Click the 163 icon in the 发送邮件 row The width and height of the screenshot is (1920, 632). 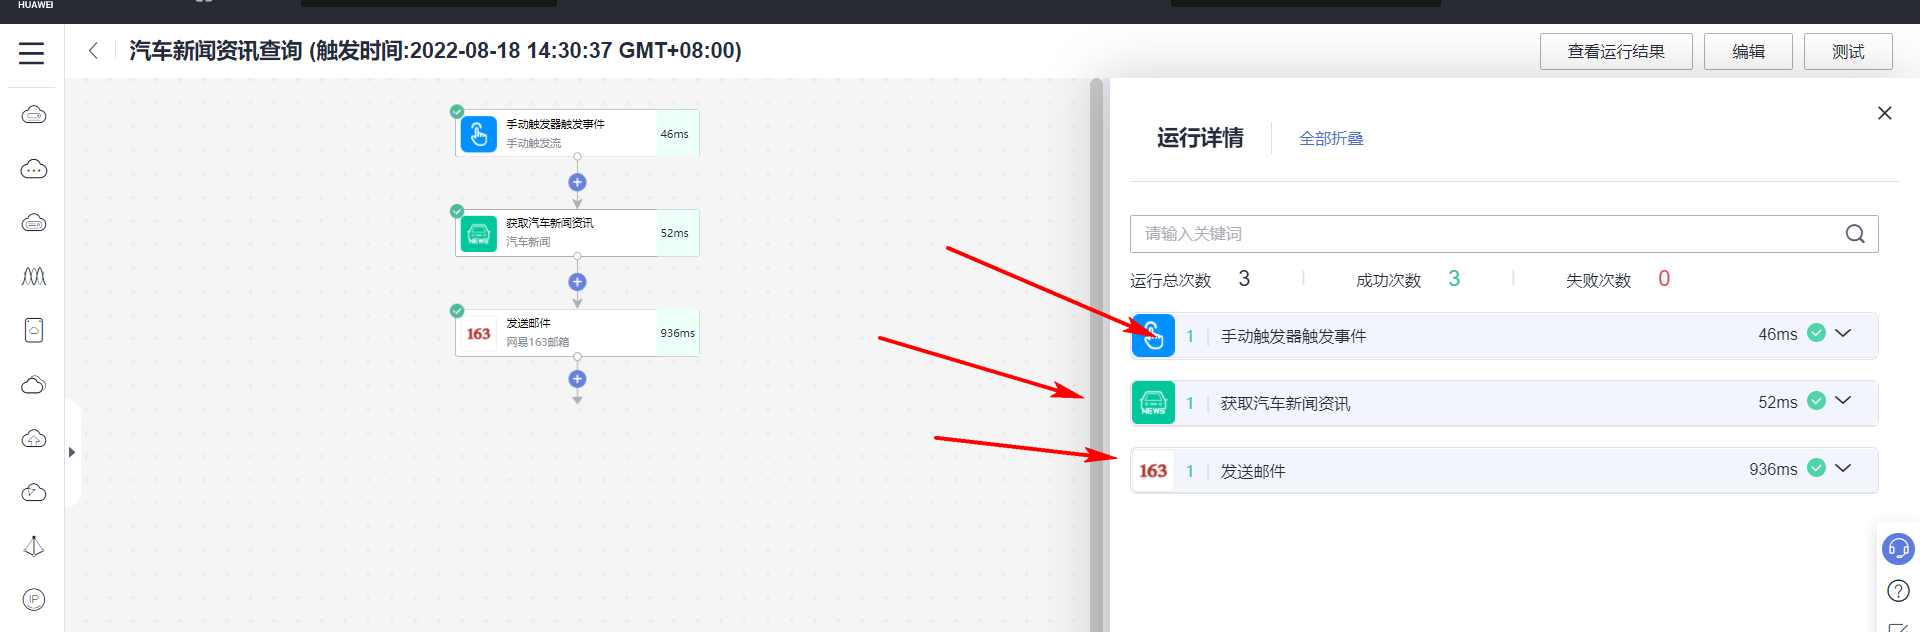[1153, 471]
